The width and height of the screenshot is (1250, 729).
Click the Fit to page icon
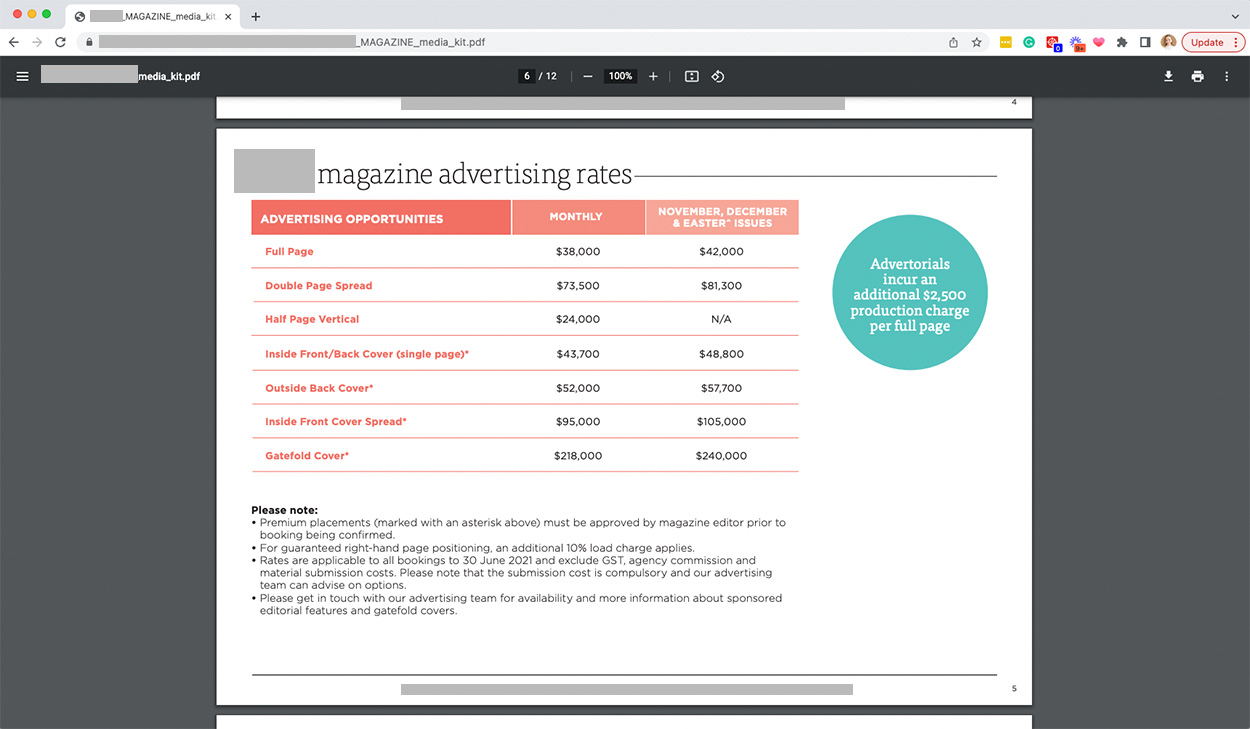(691, 76)
